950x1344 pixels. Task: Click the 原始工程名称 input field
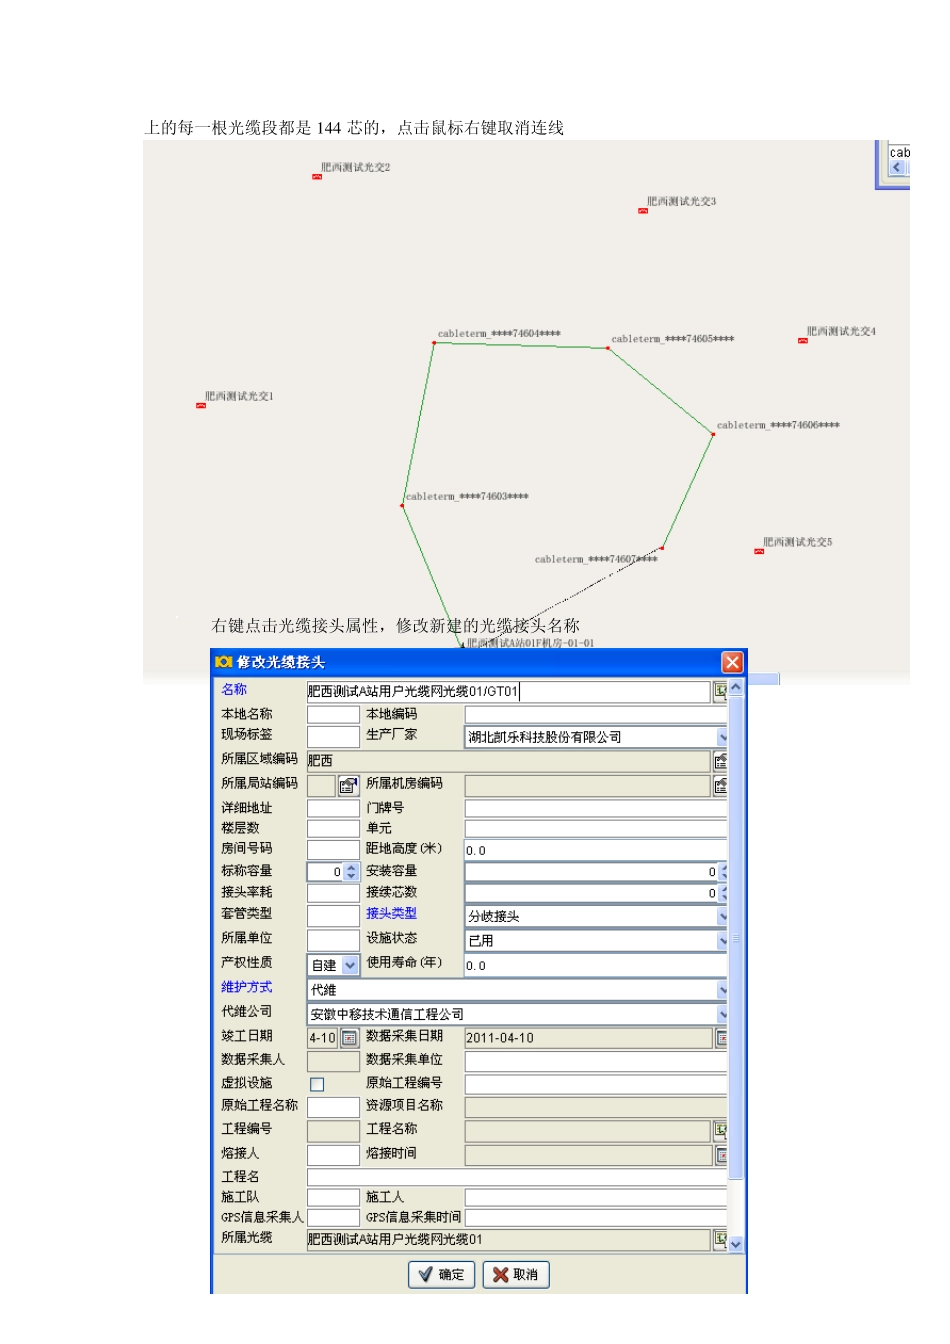[333, 1107]
